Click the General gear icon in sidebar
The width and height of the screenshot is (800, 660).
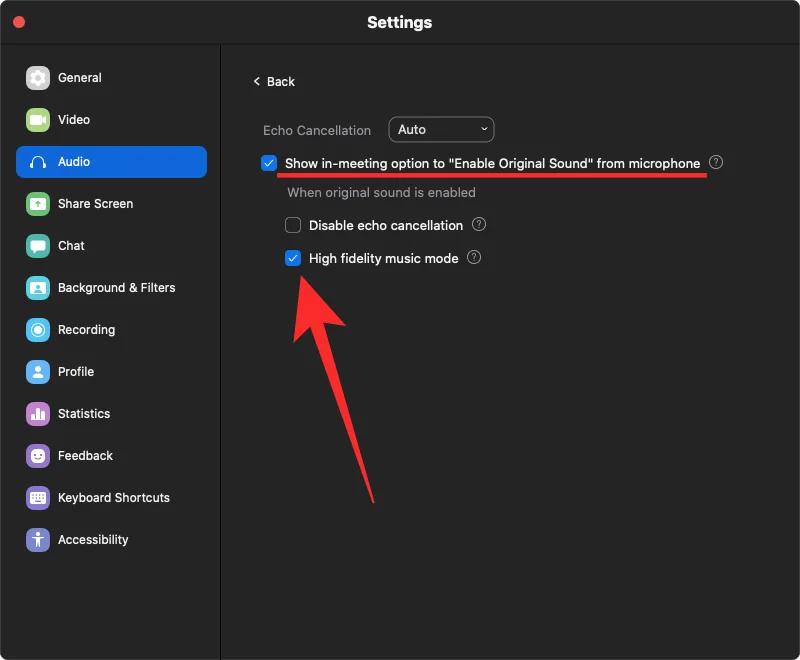(x=38, y=78)
